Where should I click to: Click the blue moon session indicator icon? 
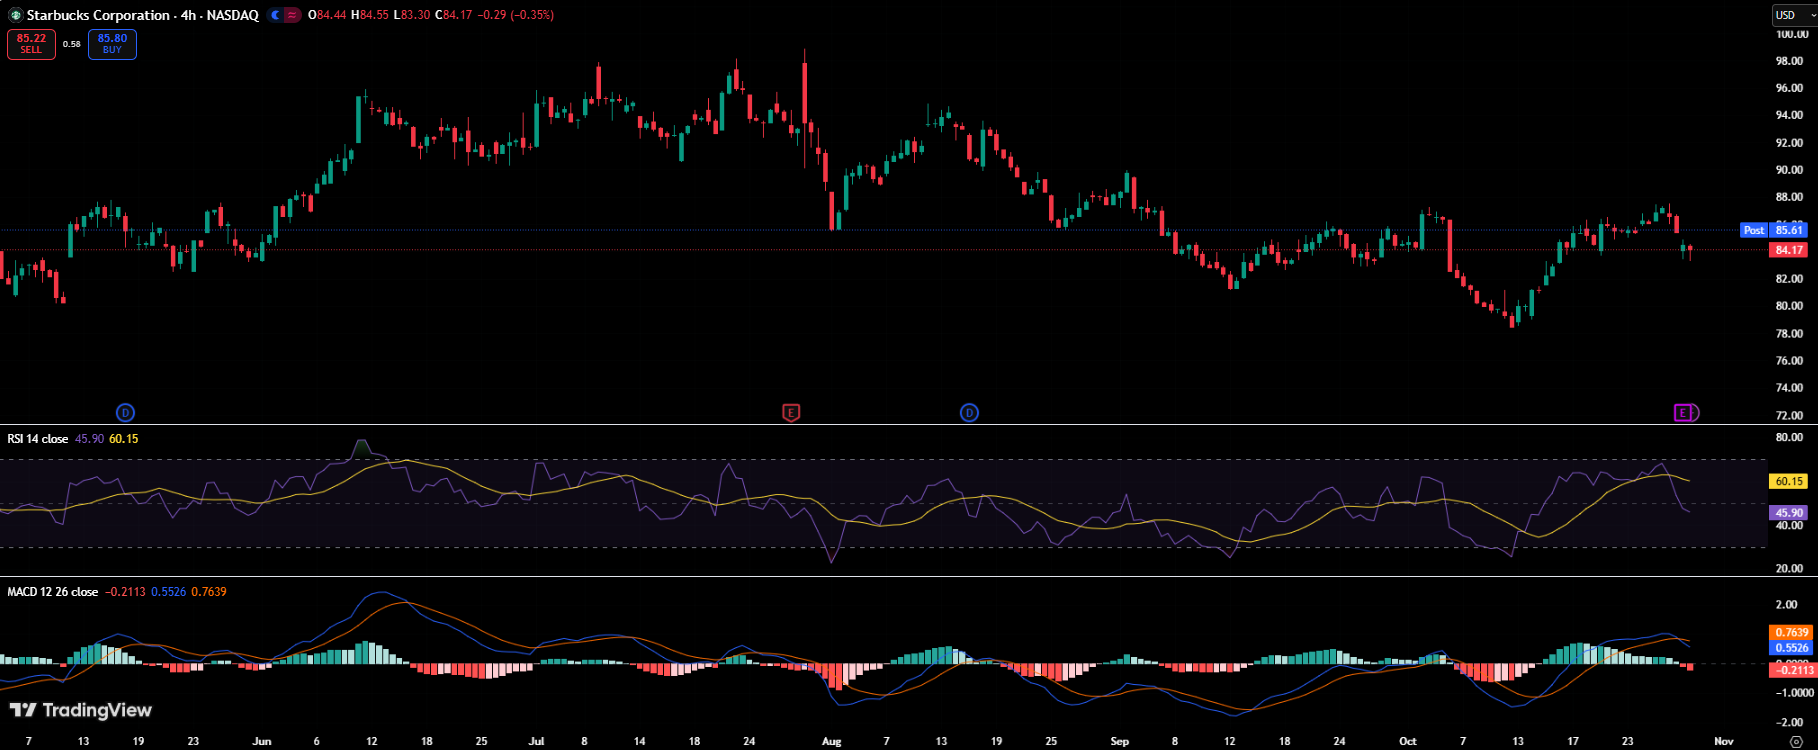coord(276,15)
